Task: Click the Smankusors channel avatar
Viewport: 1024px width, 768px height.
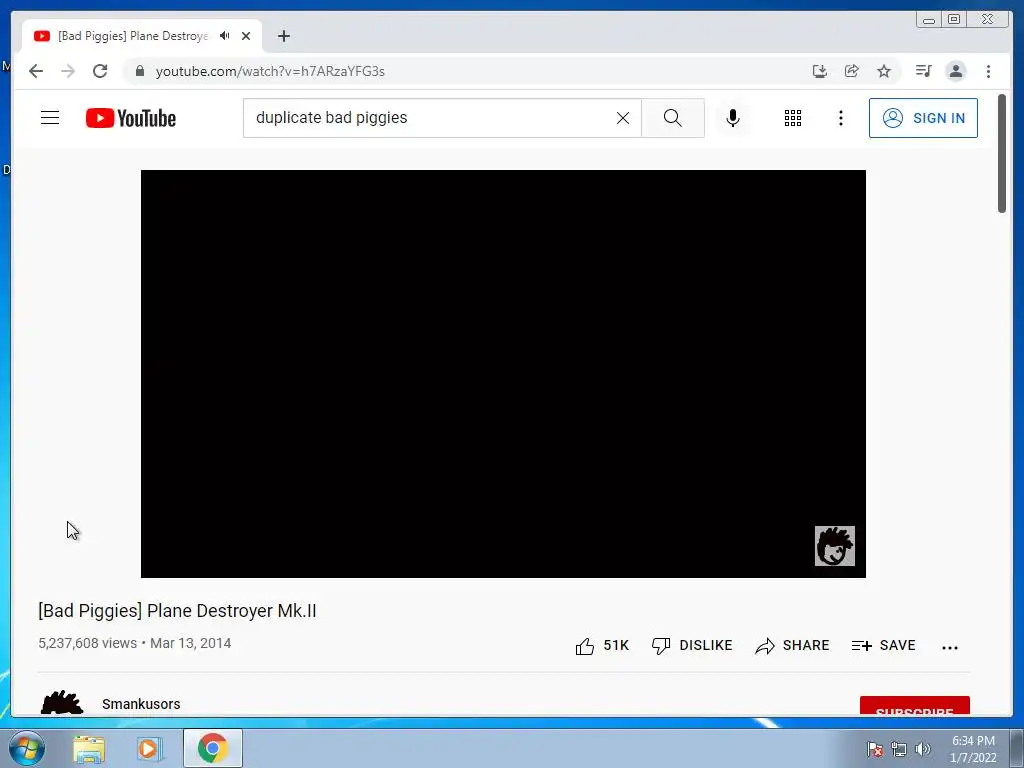Action: 62,703
